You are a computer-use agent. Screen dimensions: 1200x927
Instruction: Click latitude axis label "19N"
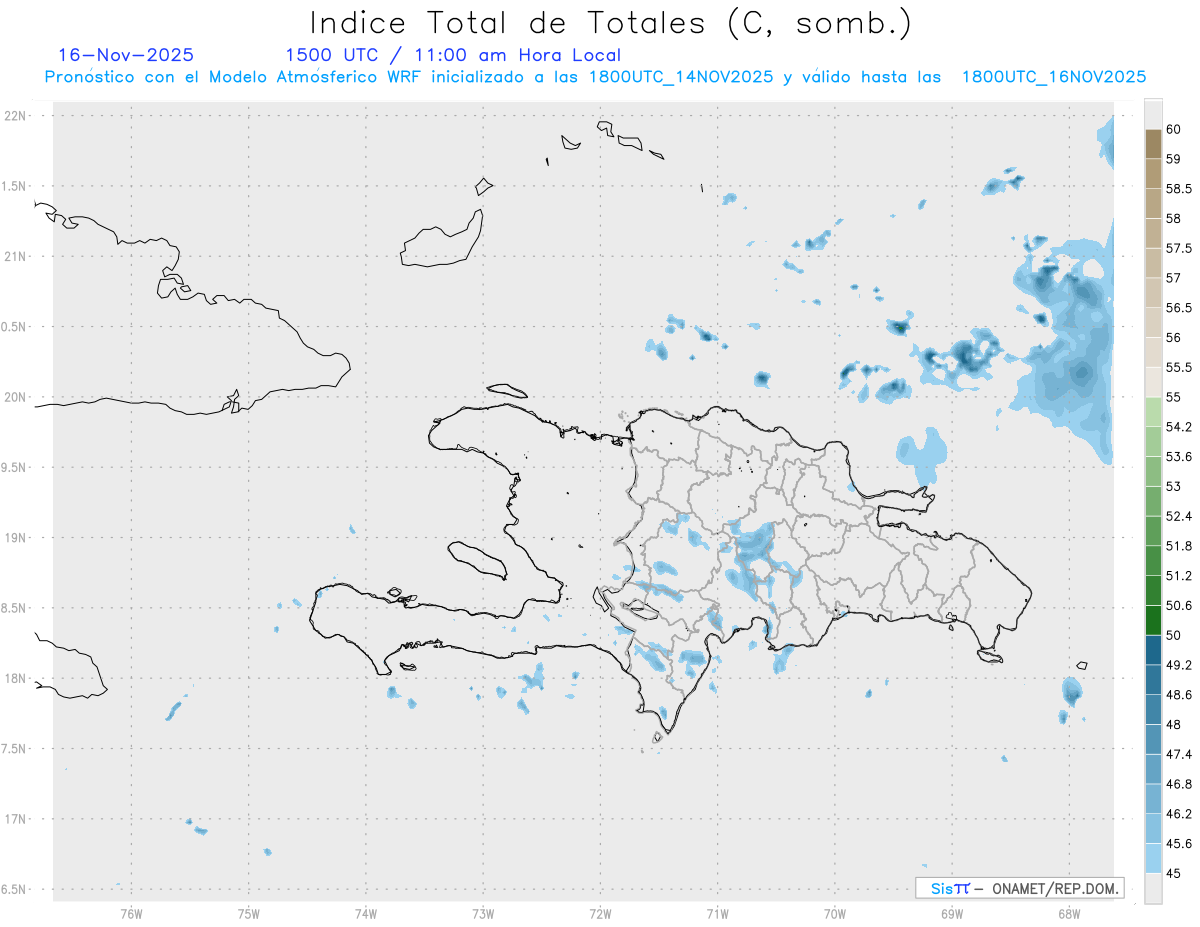pos(16,538)
